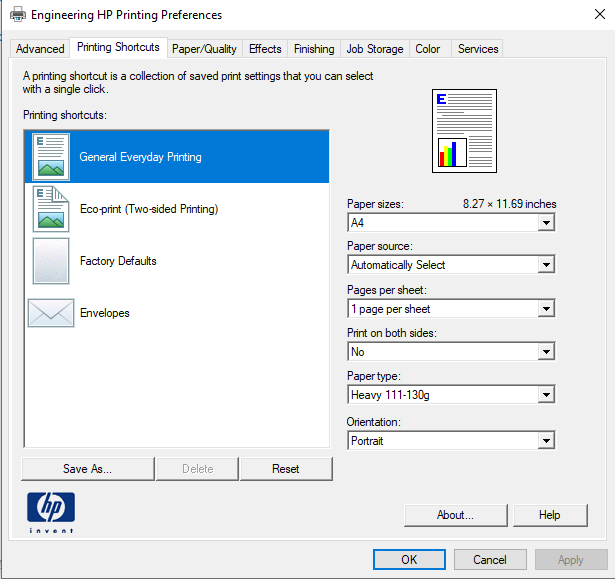This screenshot has height=579, width=615.
Task: Click the No value for both sides
Action: 358,352
